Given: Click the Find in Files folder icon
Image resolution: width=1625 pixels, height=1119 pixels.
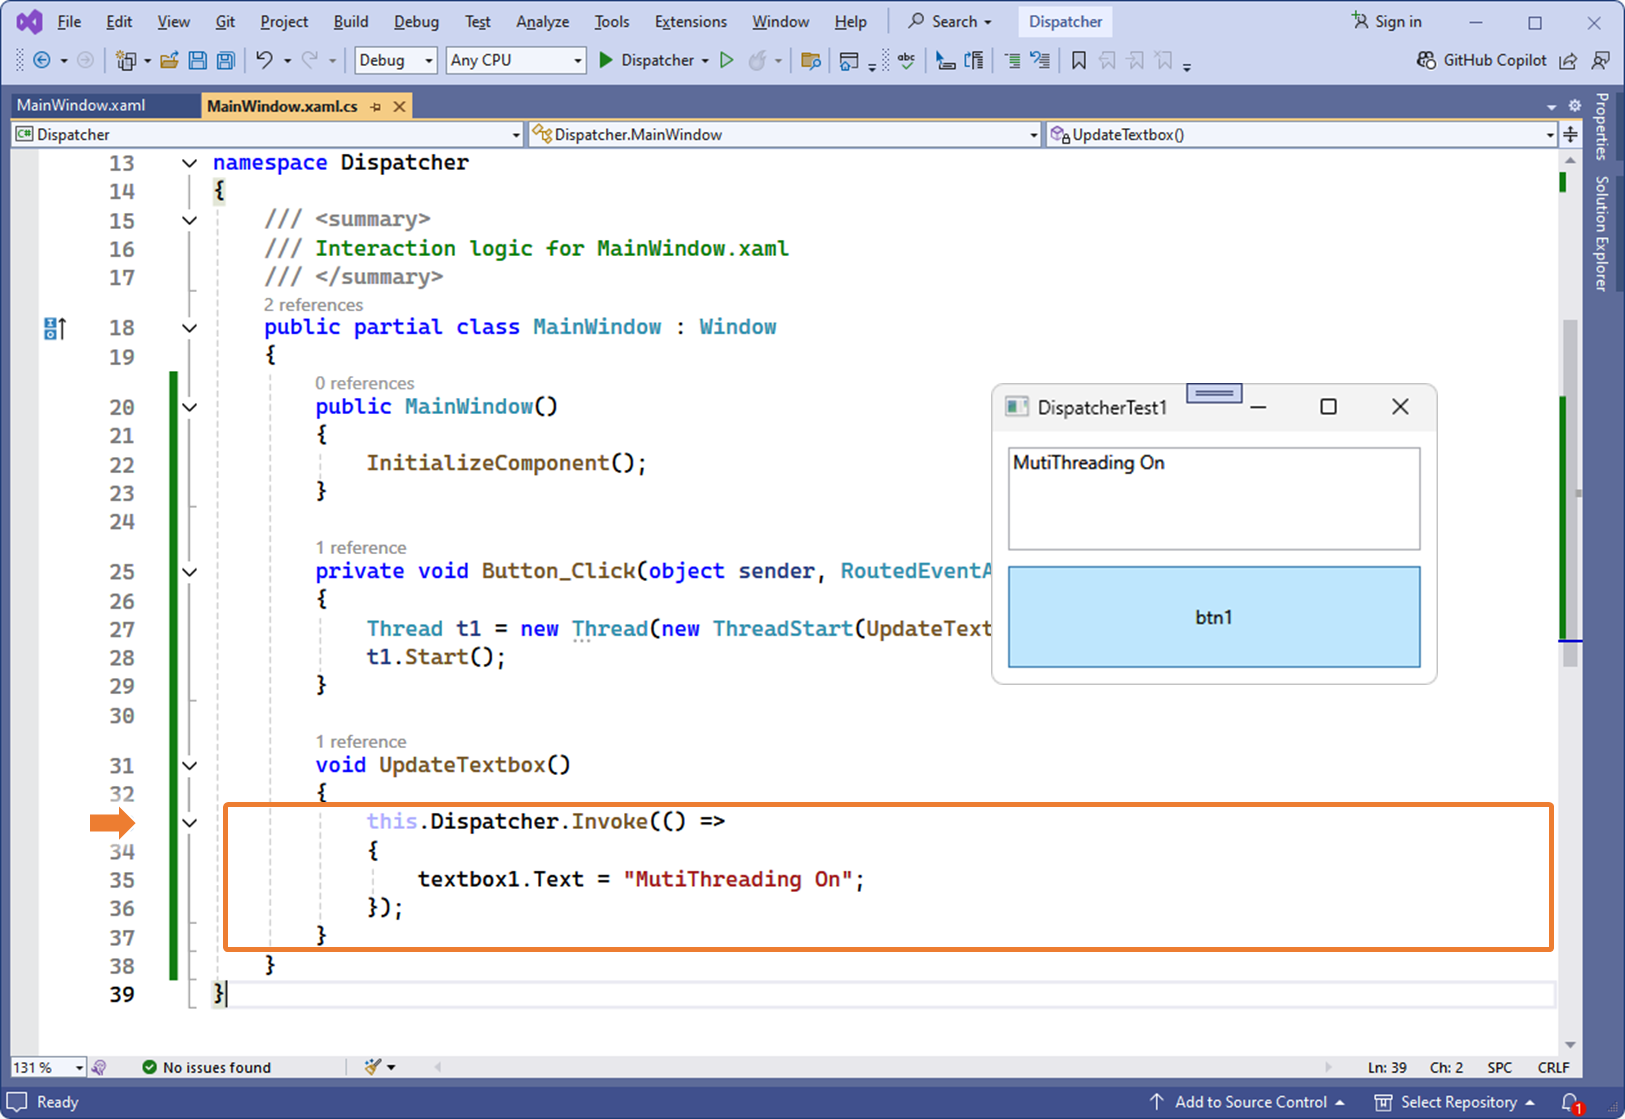Looking at the screenshot, I should coord(811,61).
